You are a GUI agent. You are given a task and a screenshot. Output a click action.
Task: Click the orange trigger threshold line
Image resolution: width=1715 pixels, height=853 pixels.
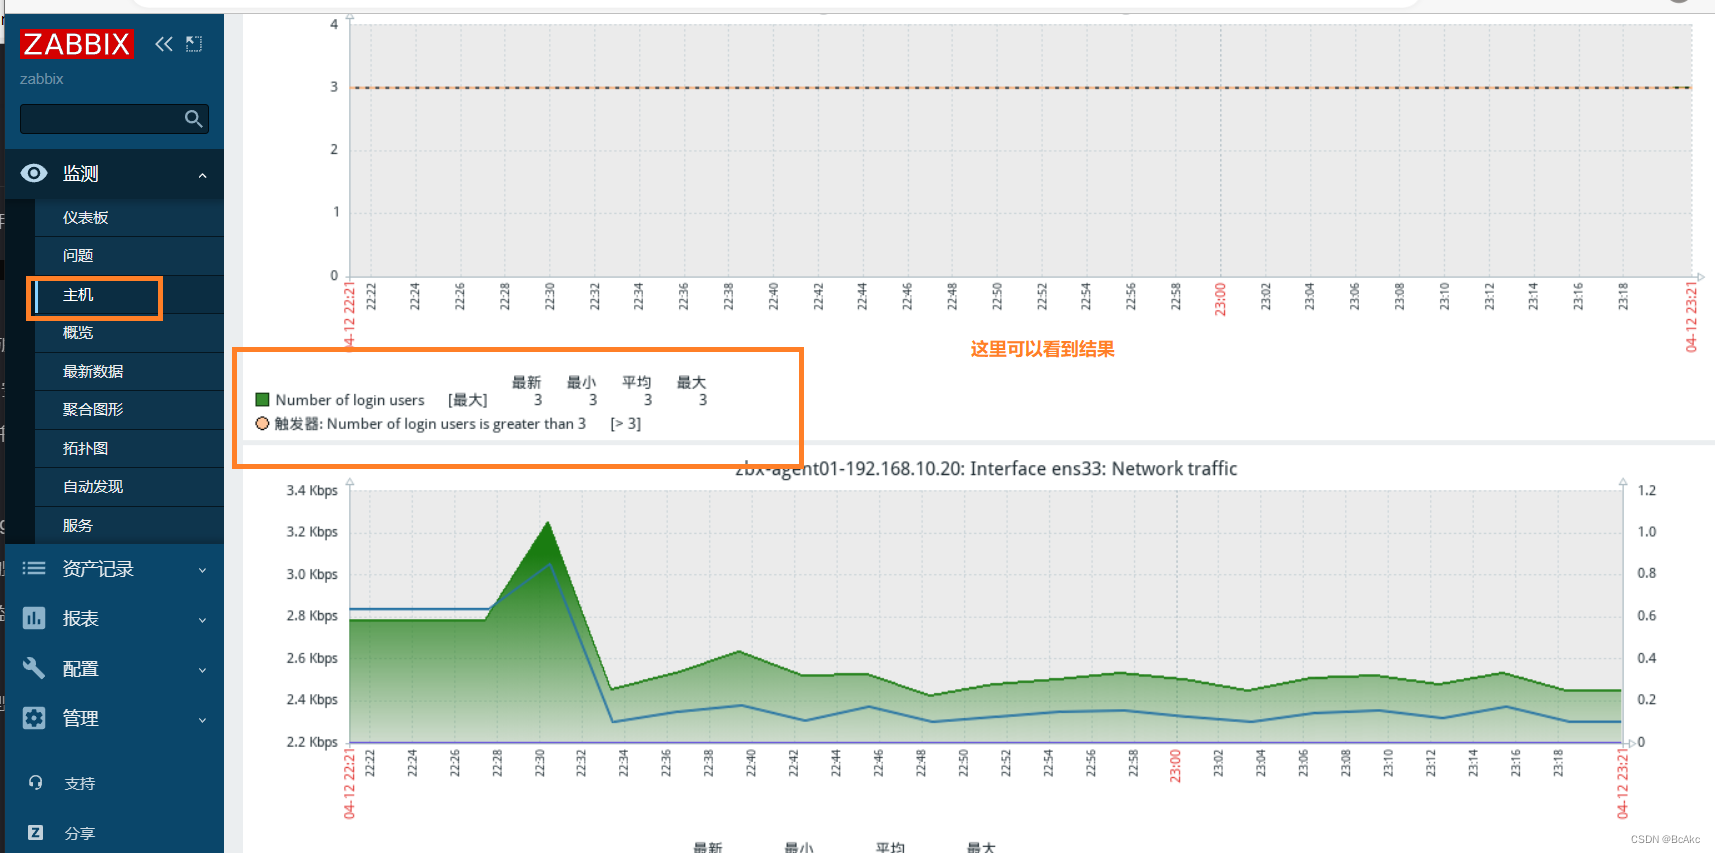1020,87
